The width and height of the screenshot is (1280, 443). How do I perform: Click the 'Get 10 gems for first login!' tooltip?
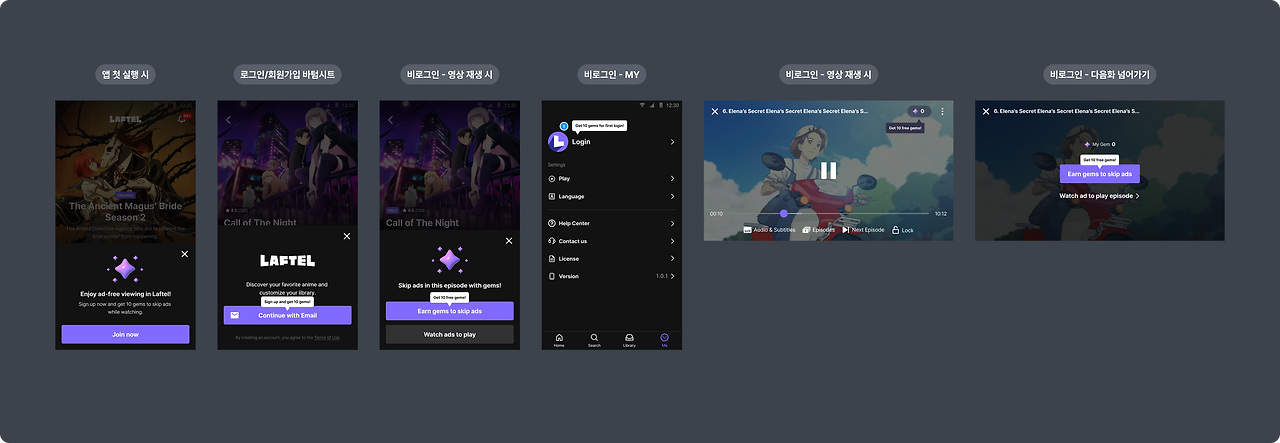point(599,126)
